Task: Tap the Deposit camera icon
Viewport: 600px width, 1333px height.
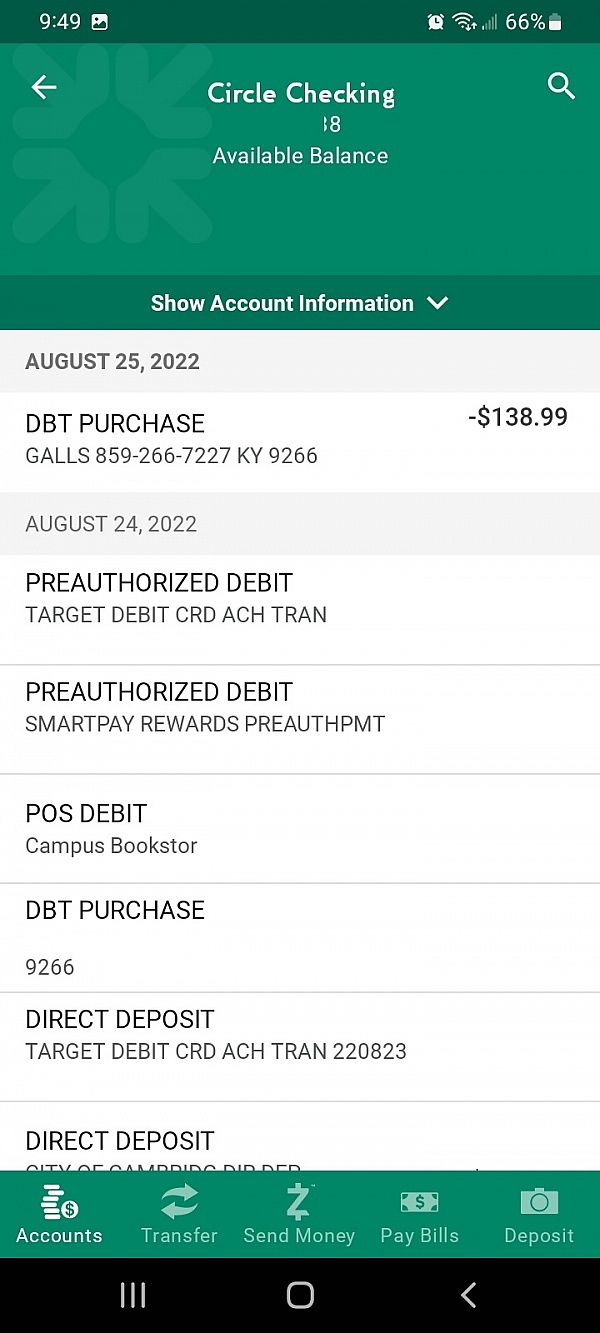Action: 539,1201
